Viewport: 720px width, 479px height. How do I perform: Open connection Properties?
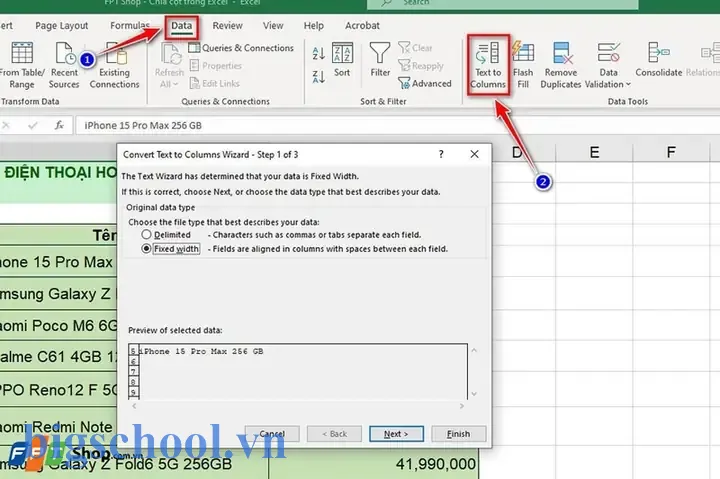coord(215,66)
